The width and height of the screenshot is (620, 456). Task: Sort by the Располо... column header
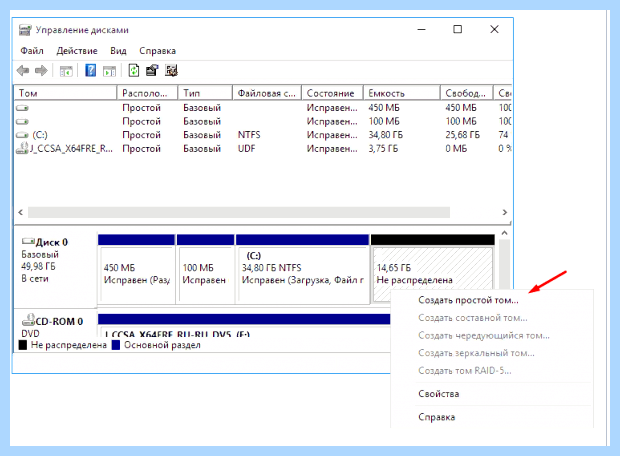pos(147,93)
